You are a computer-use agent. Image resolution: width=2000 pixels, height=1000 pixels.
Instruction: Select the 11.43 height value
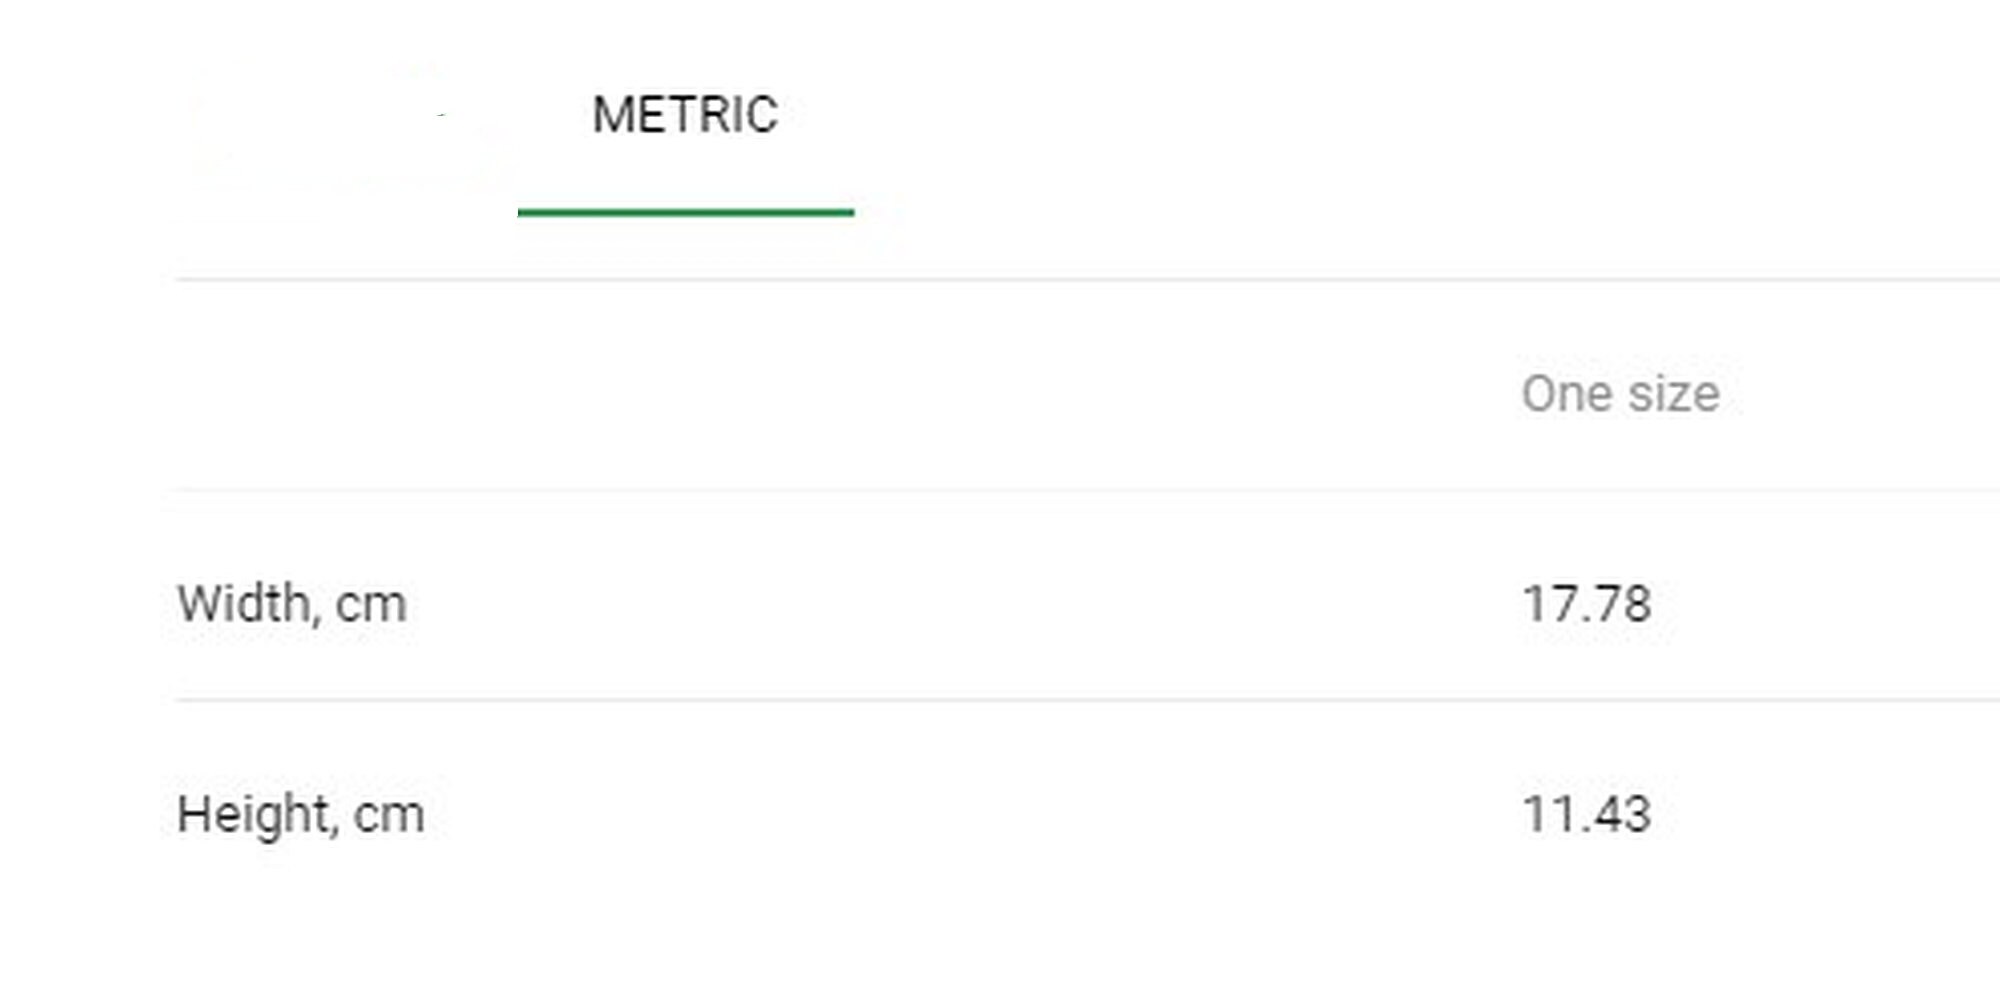pyautogui.click(x=1586, y=814)
